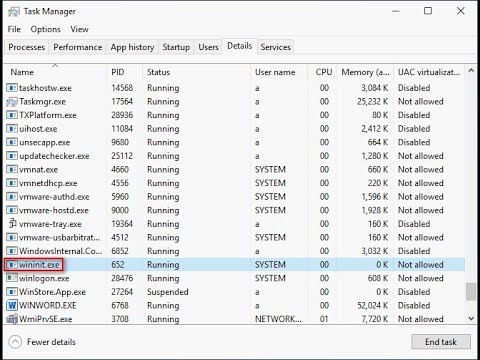Click the taskhostw.exe process icon
The image size is (480, 360).
point(12,88)
